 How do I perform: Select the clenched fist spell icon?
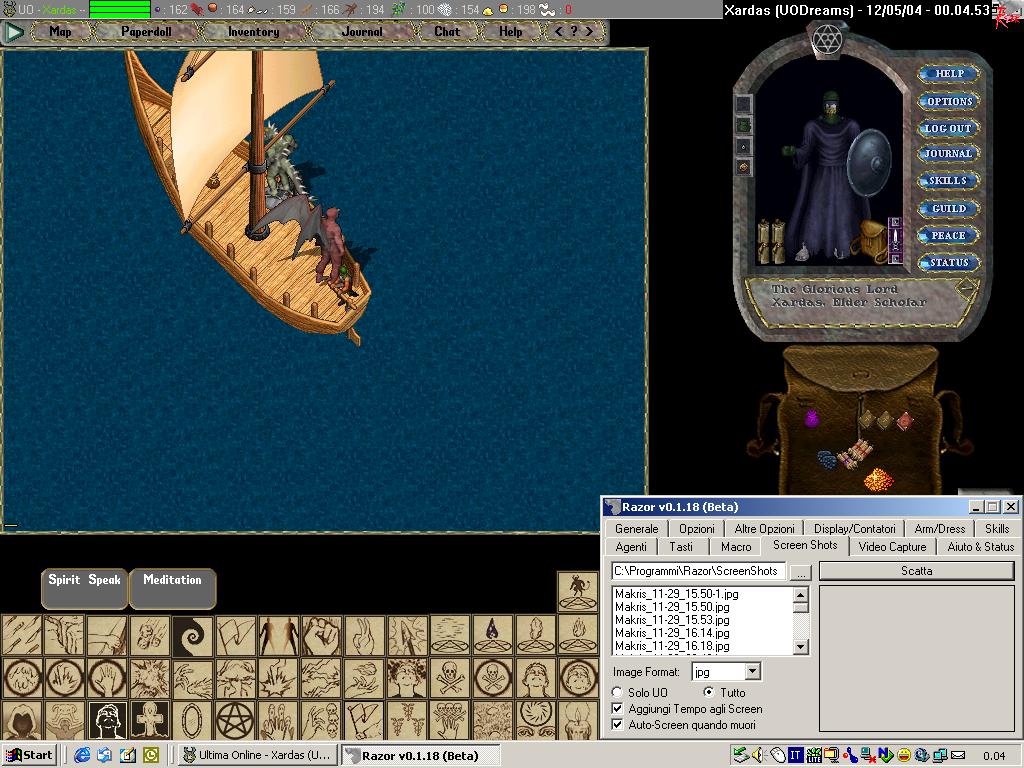[321, 635]
